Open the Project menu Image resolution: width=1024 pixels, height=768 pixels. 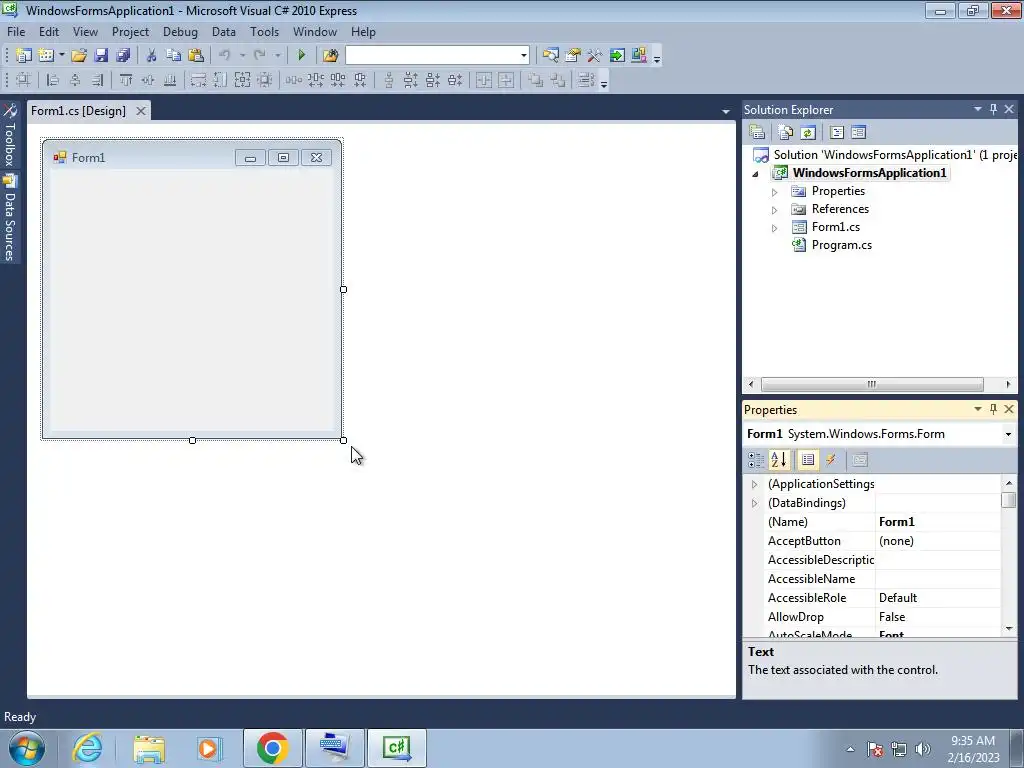tap(130, 31)
